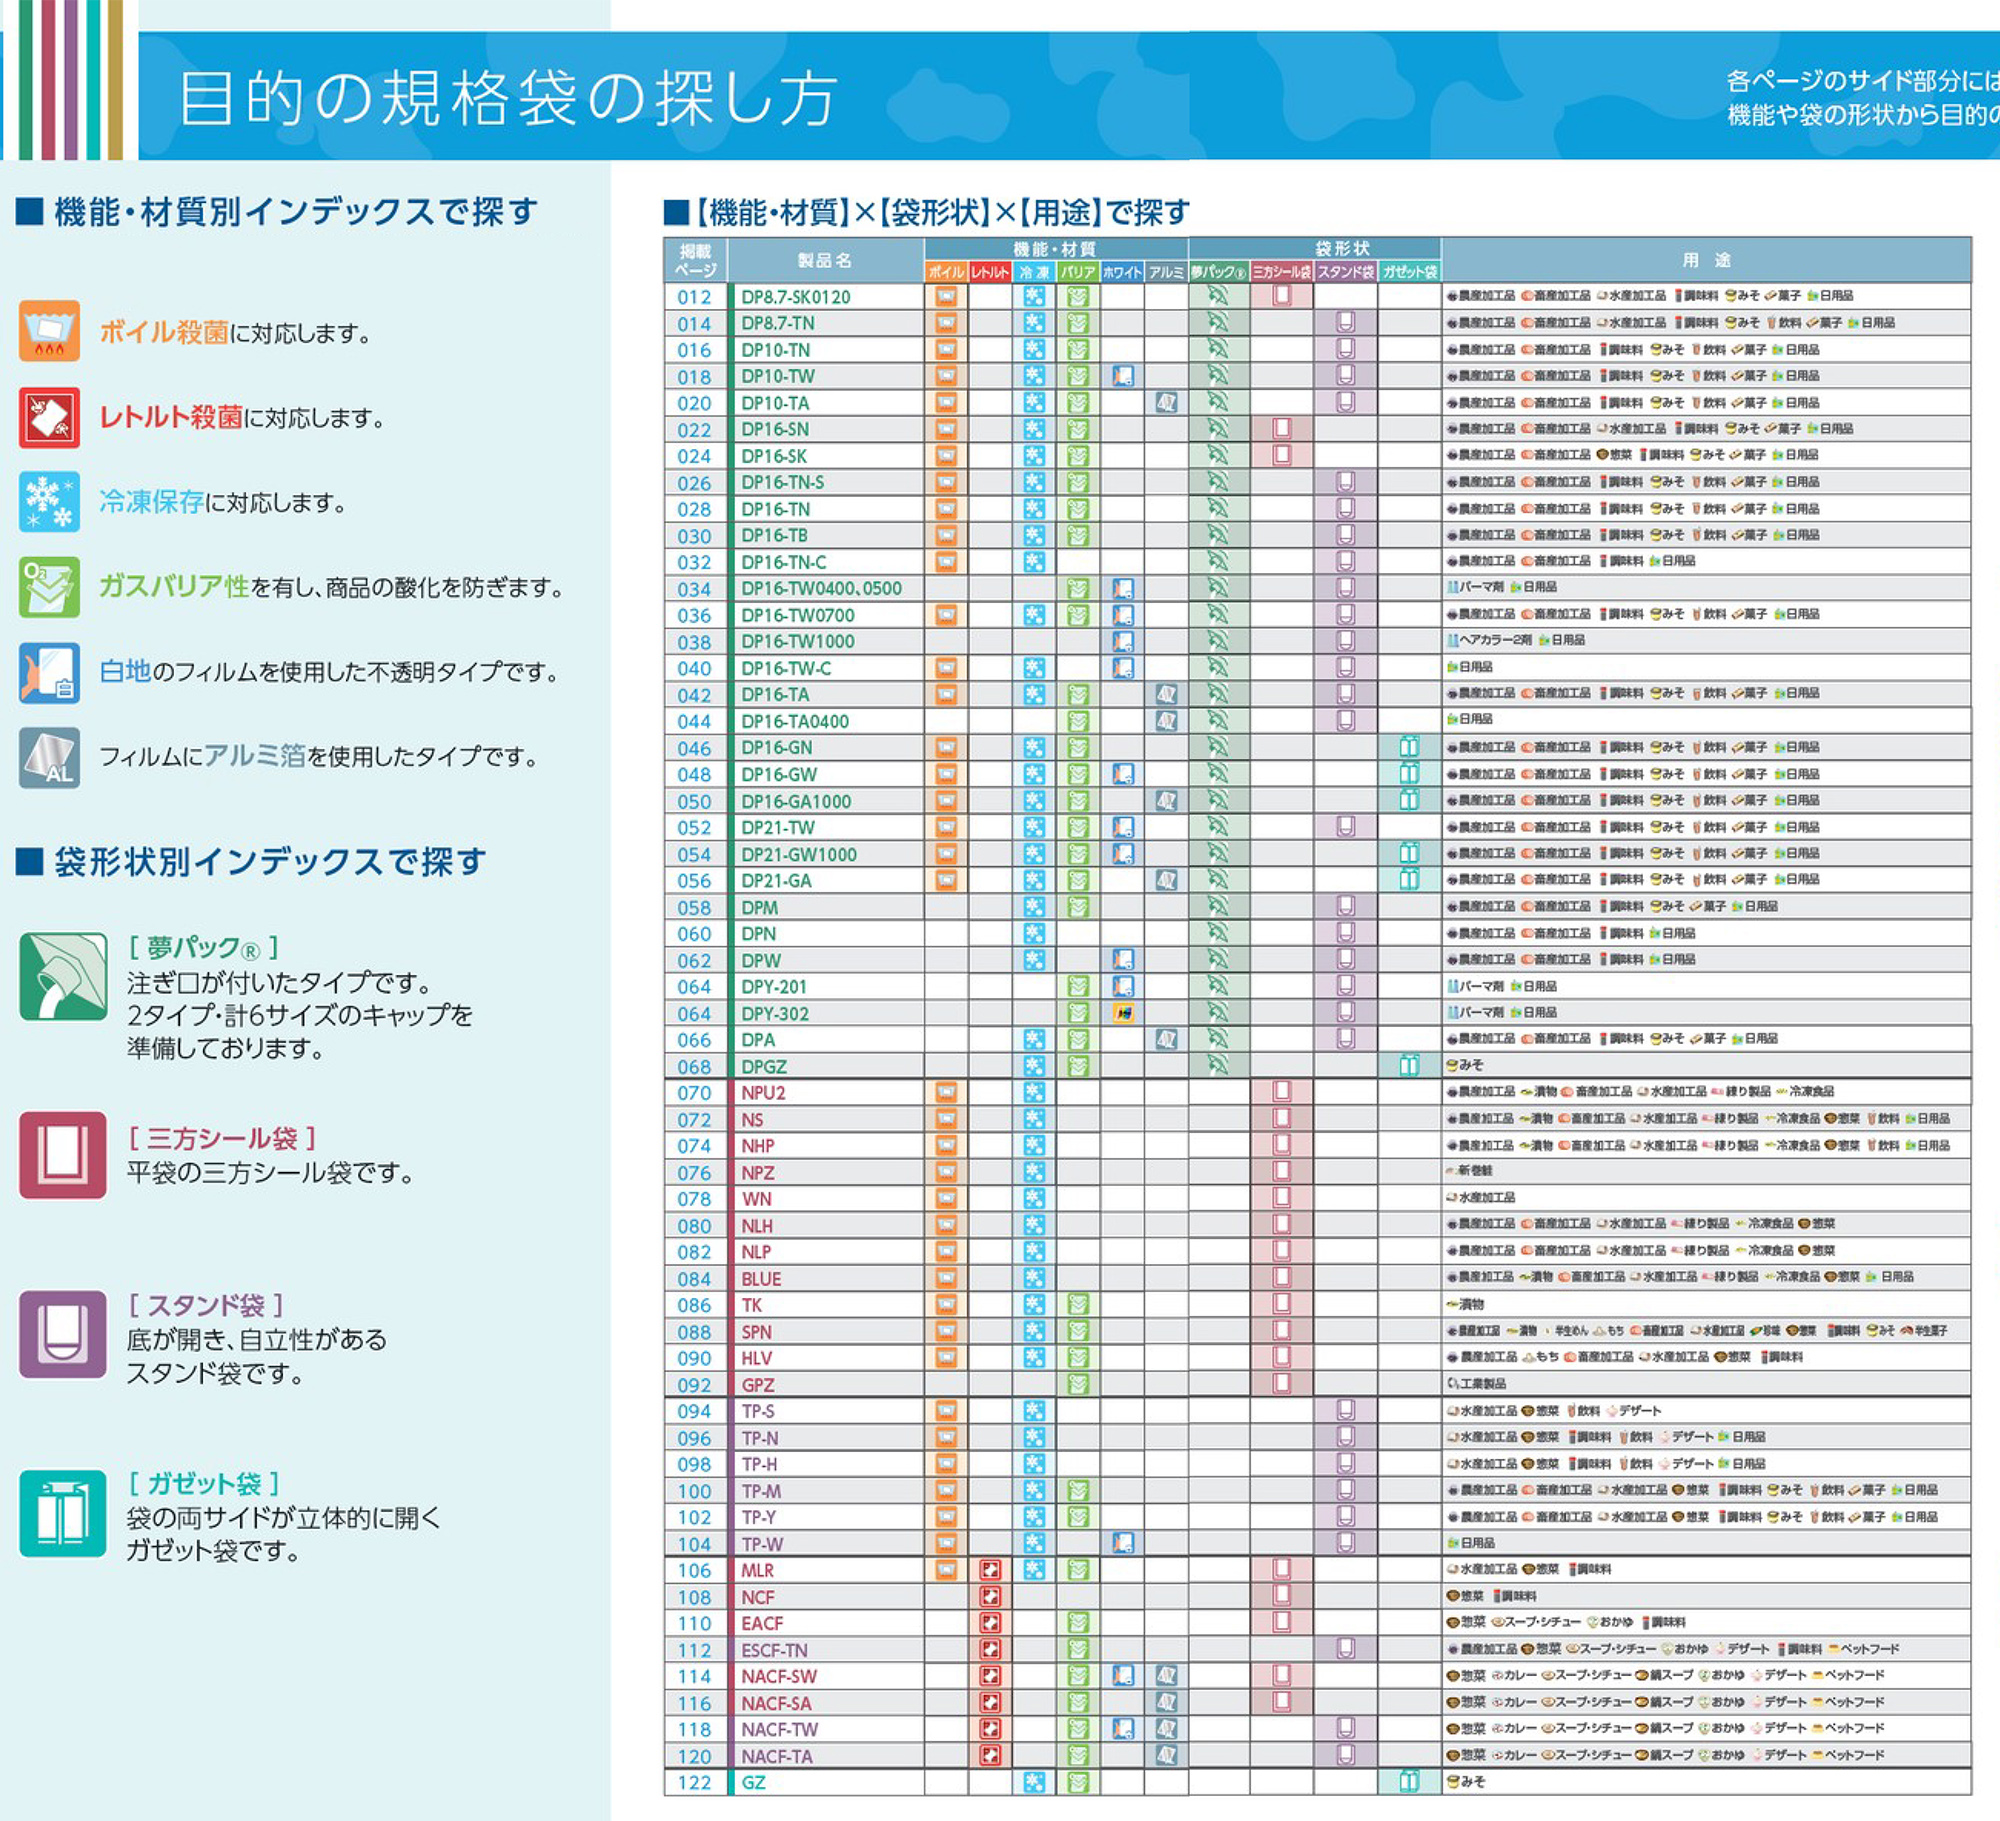
Task: Click レトルト殺菌 red legend text
Action: (x=171, y=417)
